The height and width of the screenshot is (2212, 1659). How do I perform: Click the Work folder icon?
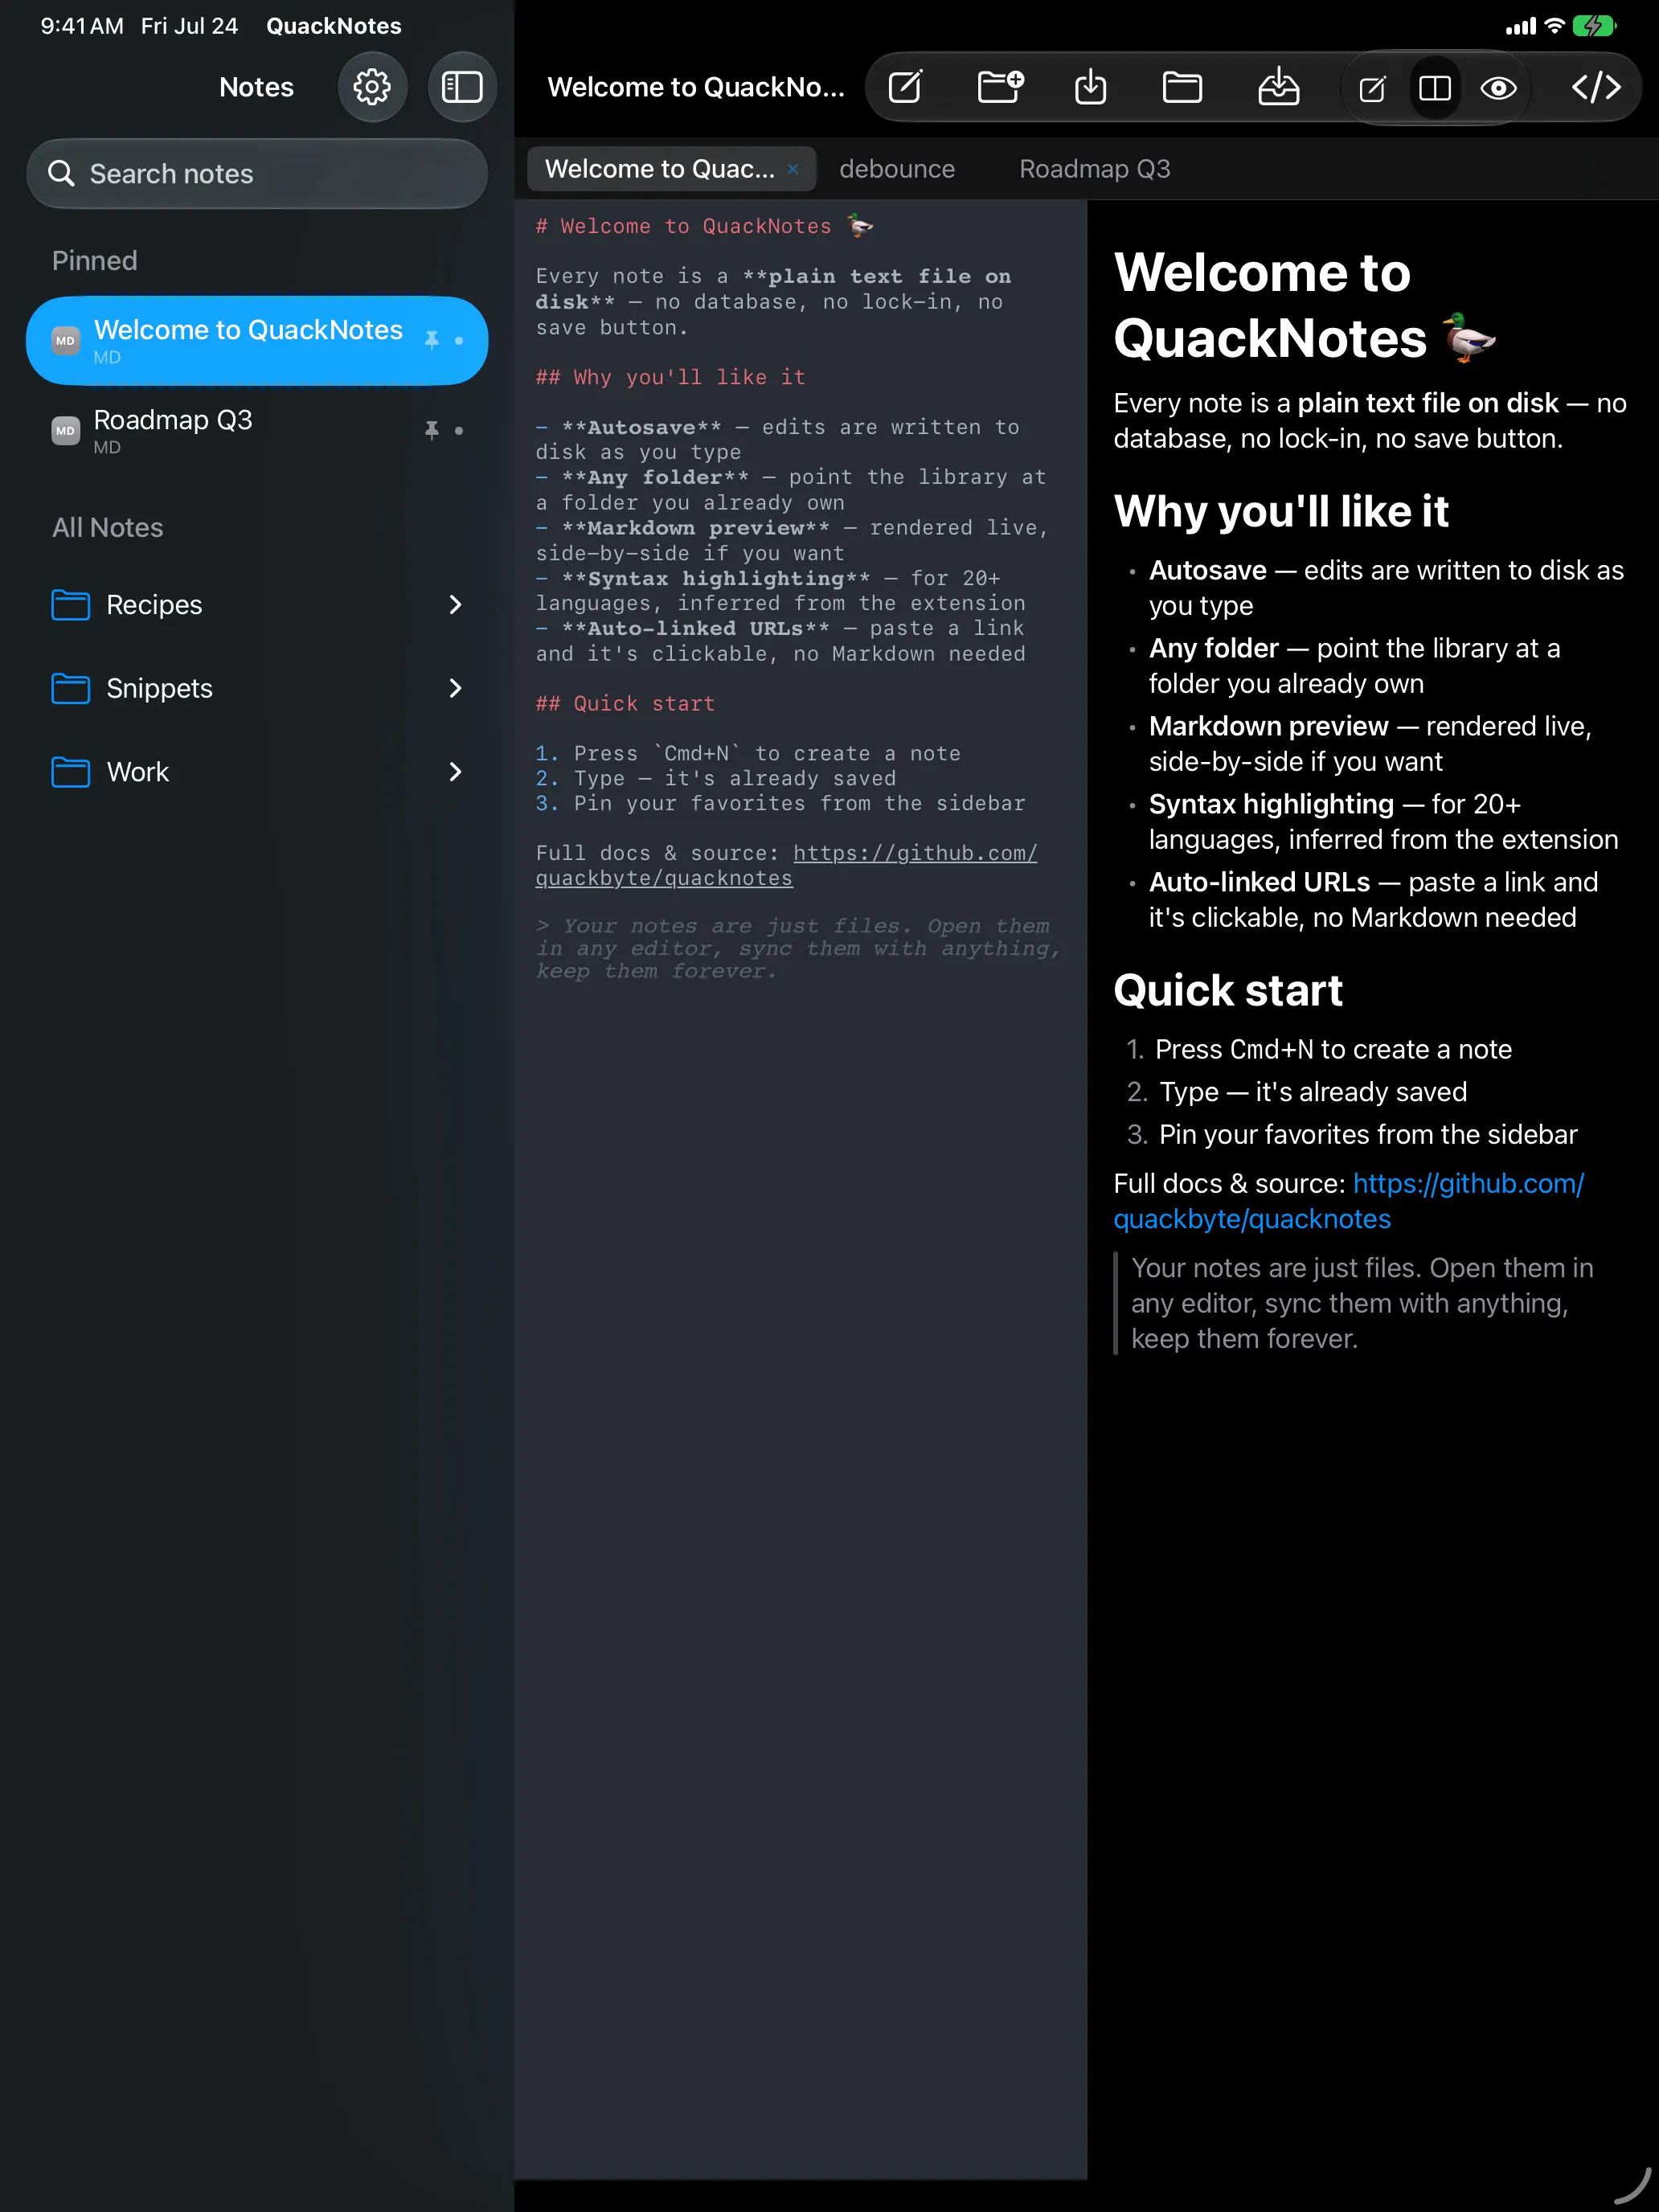71,772
